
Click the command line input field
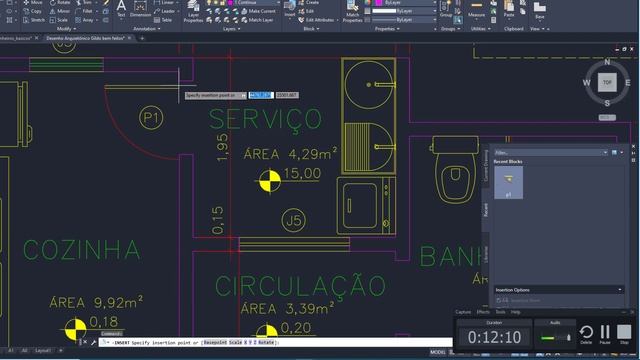276,342
